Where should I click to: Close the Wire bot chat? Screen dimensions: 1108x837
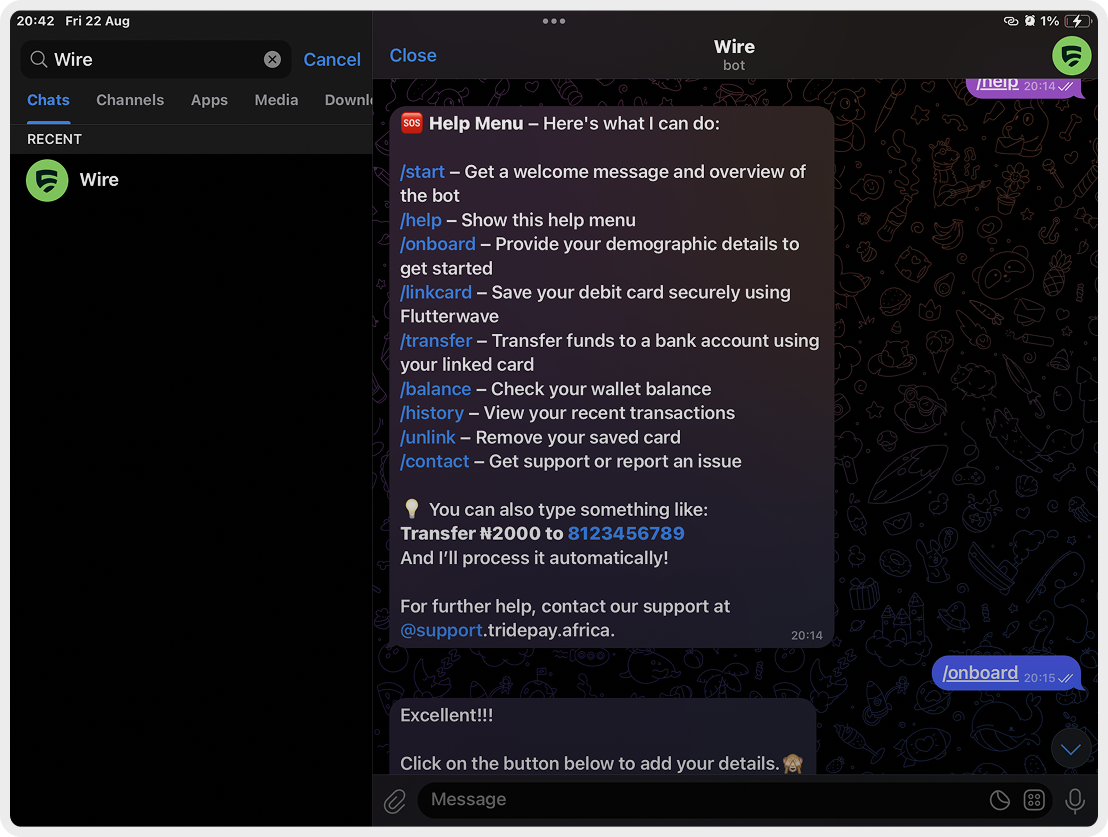(x=413, y=55)
